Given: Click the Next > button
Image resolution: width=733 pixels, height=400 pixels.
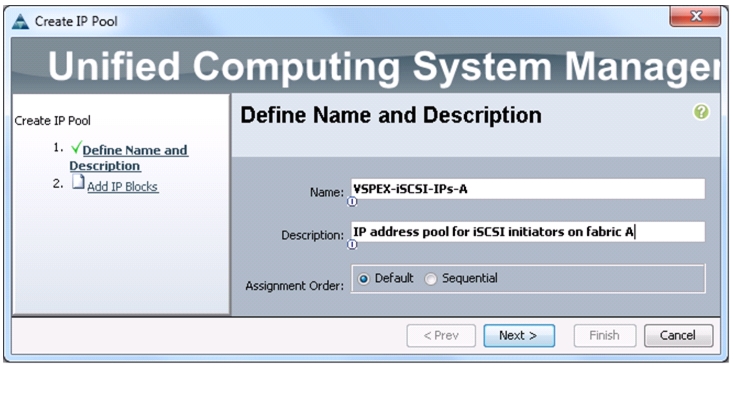Looking at the screenshot, I should pos(519,336).
